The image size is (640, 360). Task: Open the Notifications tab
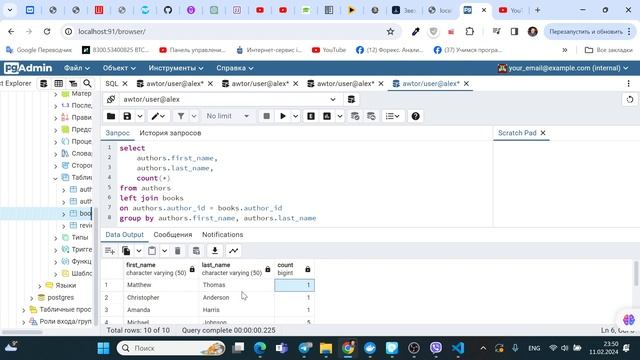222,235
